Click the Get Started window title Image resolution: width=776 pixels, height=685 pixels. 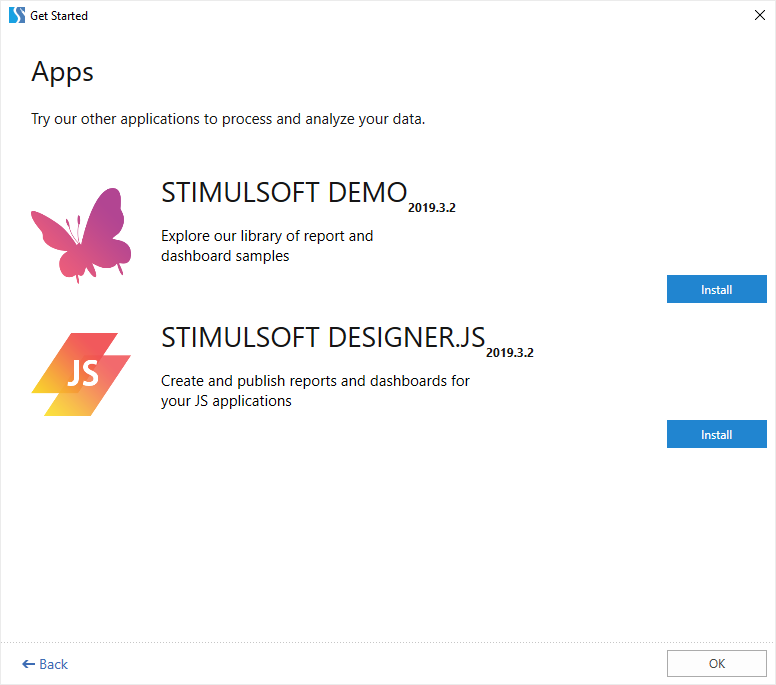[59, 16]
